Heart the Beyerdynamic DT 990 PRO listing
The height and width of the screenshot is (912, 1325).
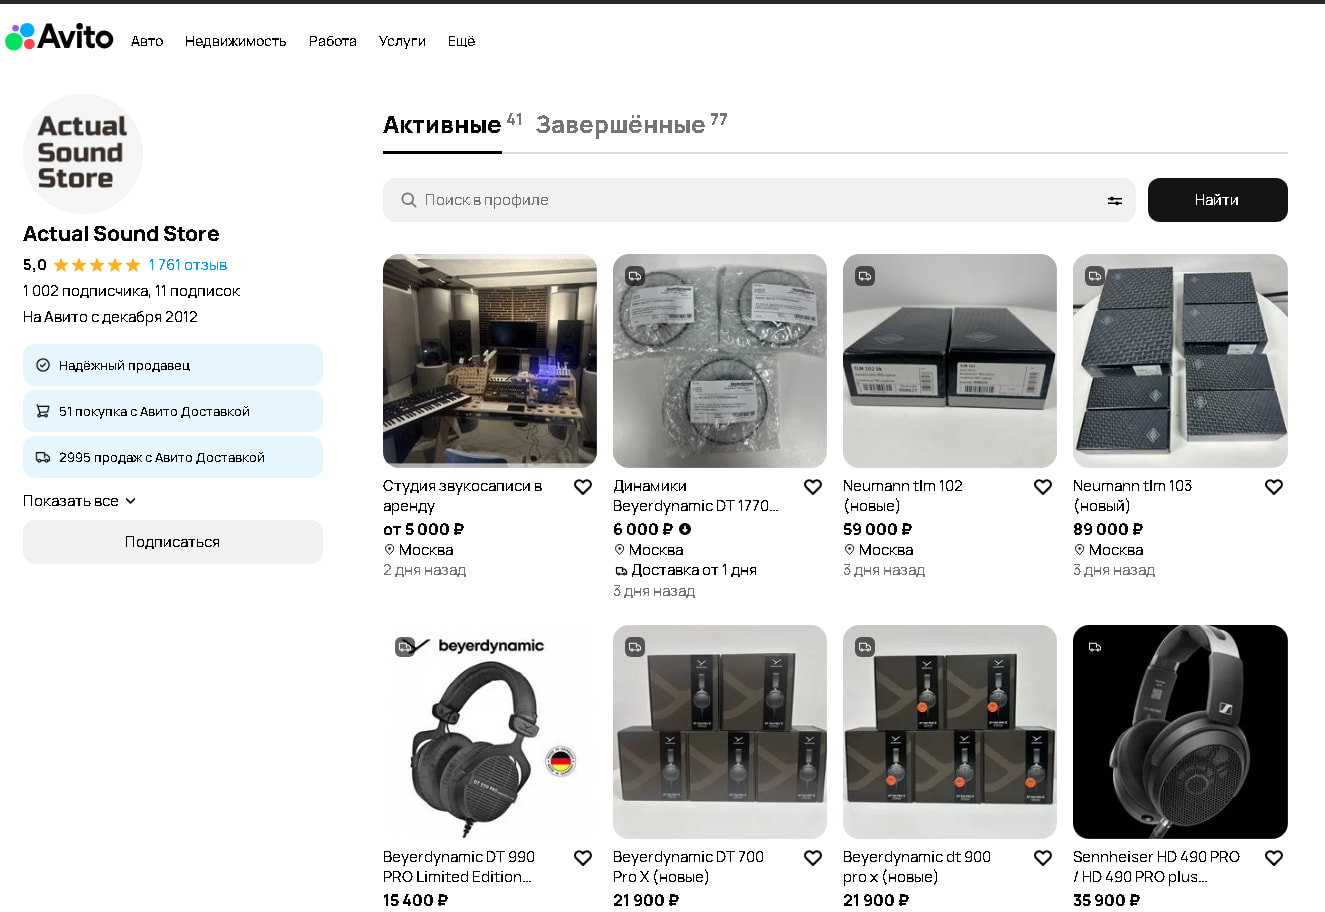click(x=583, y=858)
